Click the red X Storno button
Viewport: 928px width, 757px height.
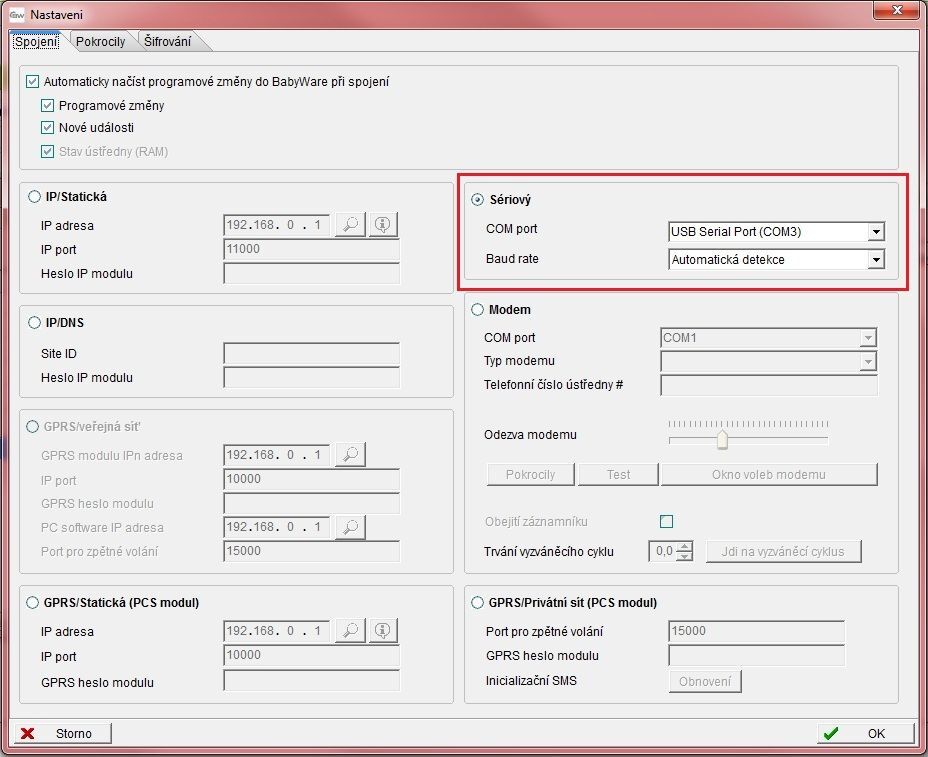(x=62, y=733)
